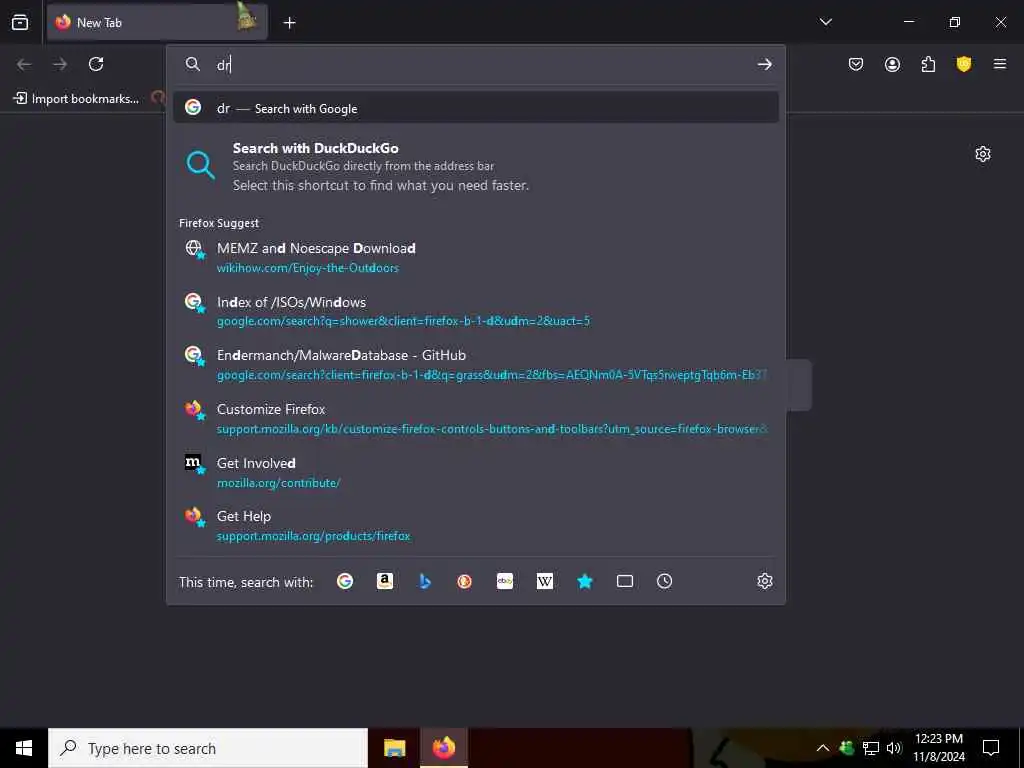Screen dimensions: 1024x768
Task: Click the yellow shield extension icon
Action: (964, 64)
